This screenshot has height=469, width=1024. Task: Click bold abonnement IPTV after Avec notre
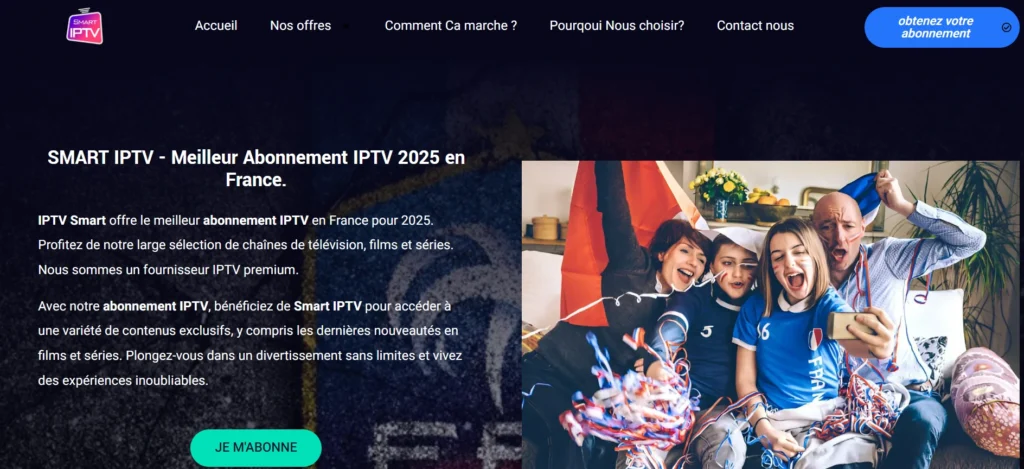[155, 305]
